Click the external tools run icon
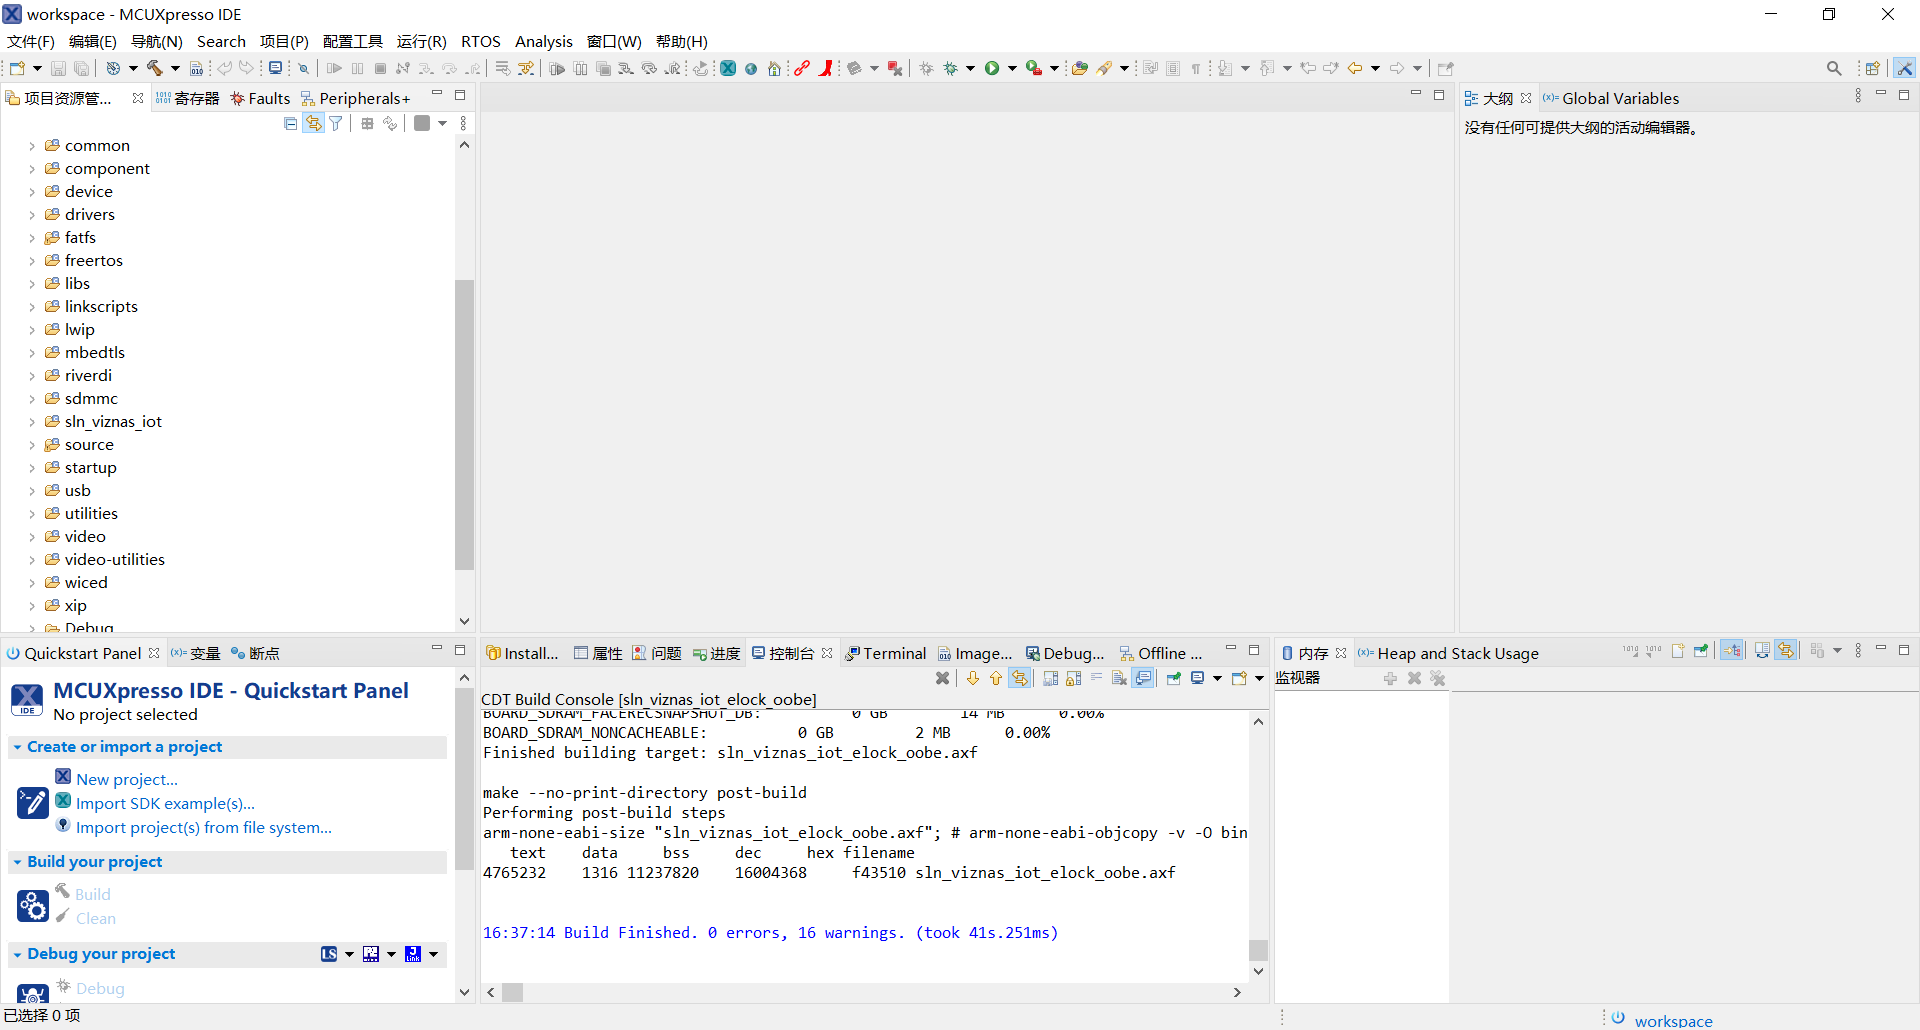 click(x=1034, y=68)
